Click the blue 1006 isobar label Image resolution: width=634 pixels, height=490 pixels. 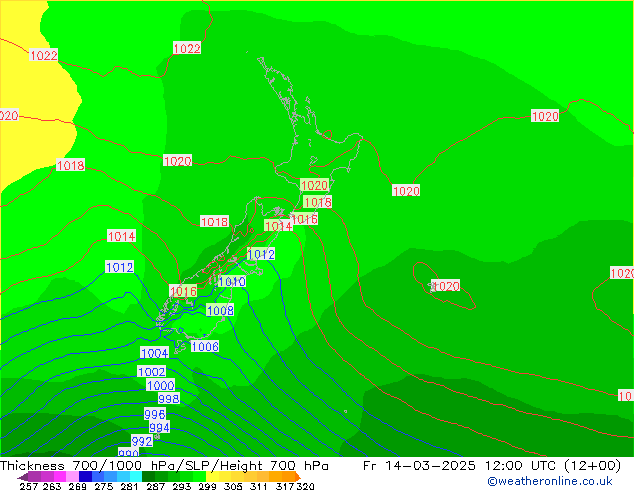coord(205,346)
